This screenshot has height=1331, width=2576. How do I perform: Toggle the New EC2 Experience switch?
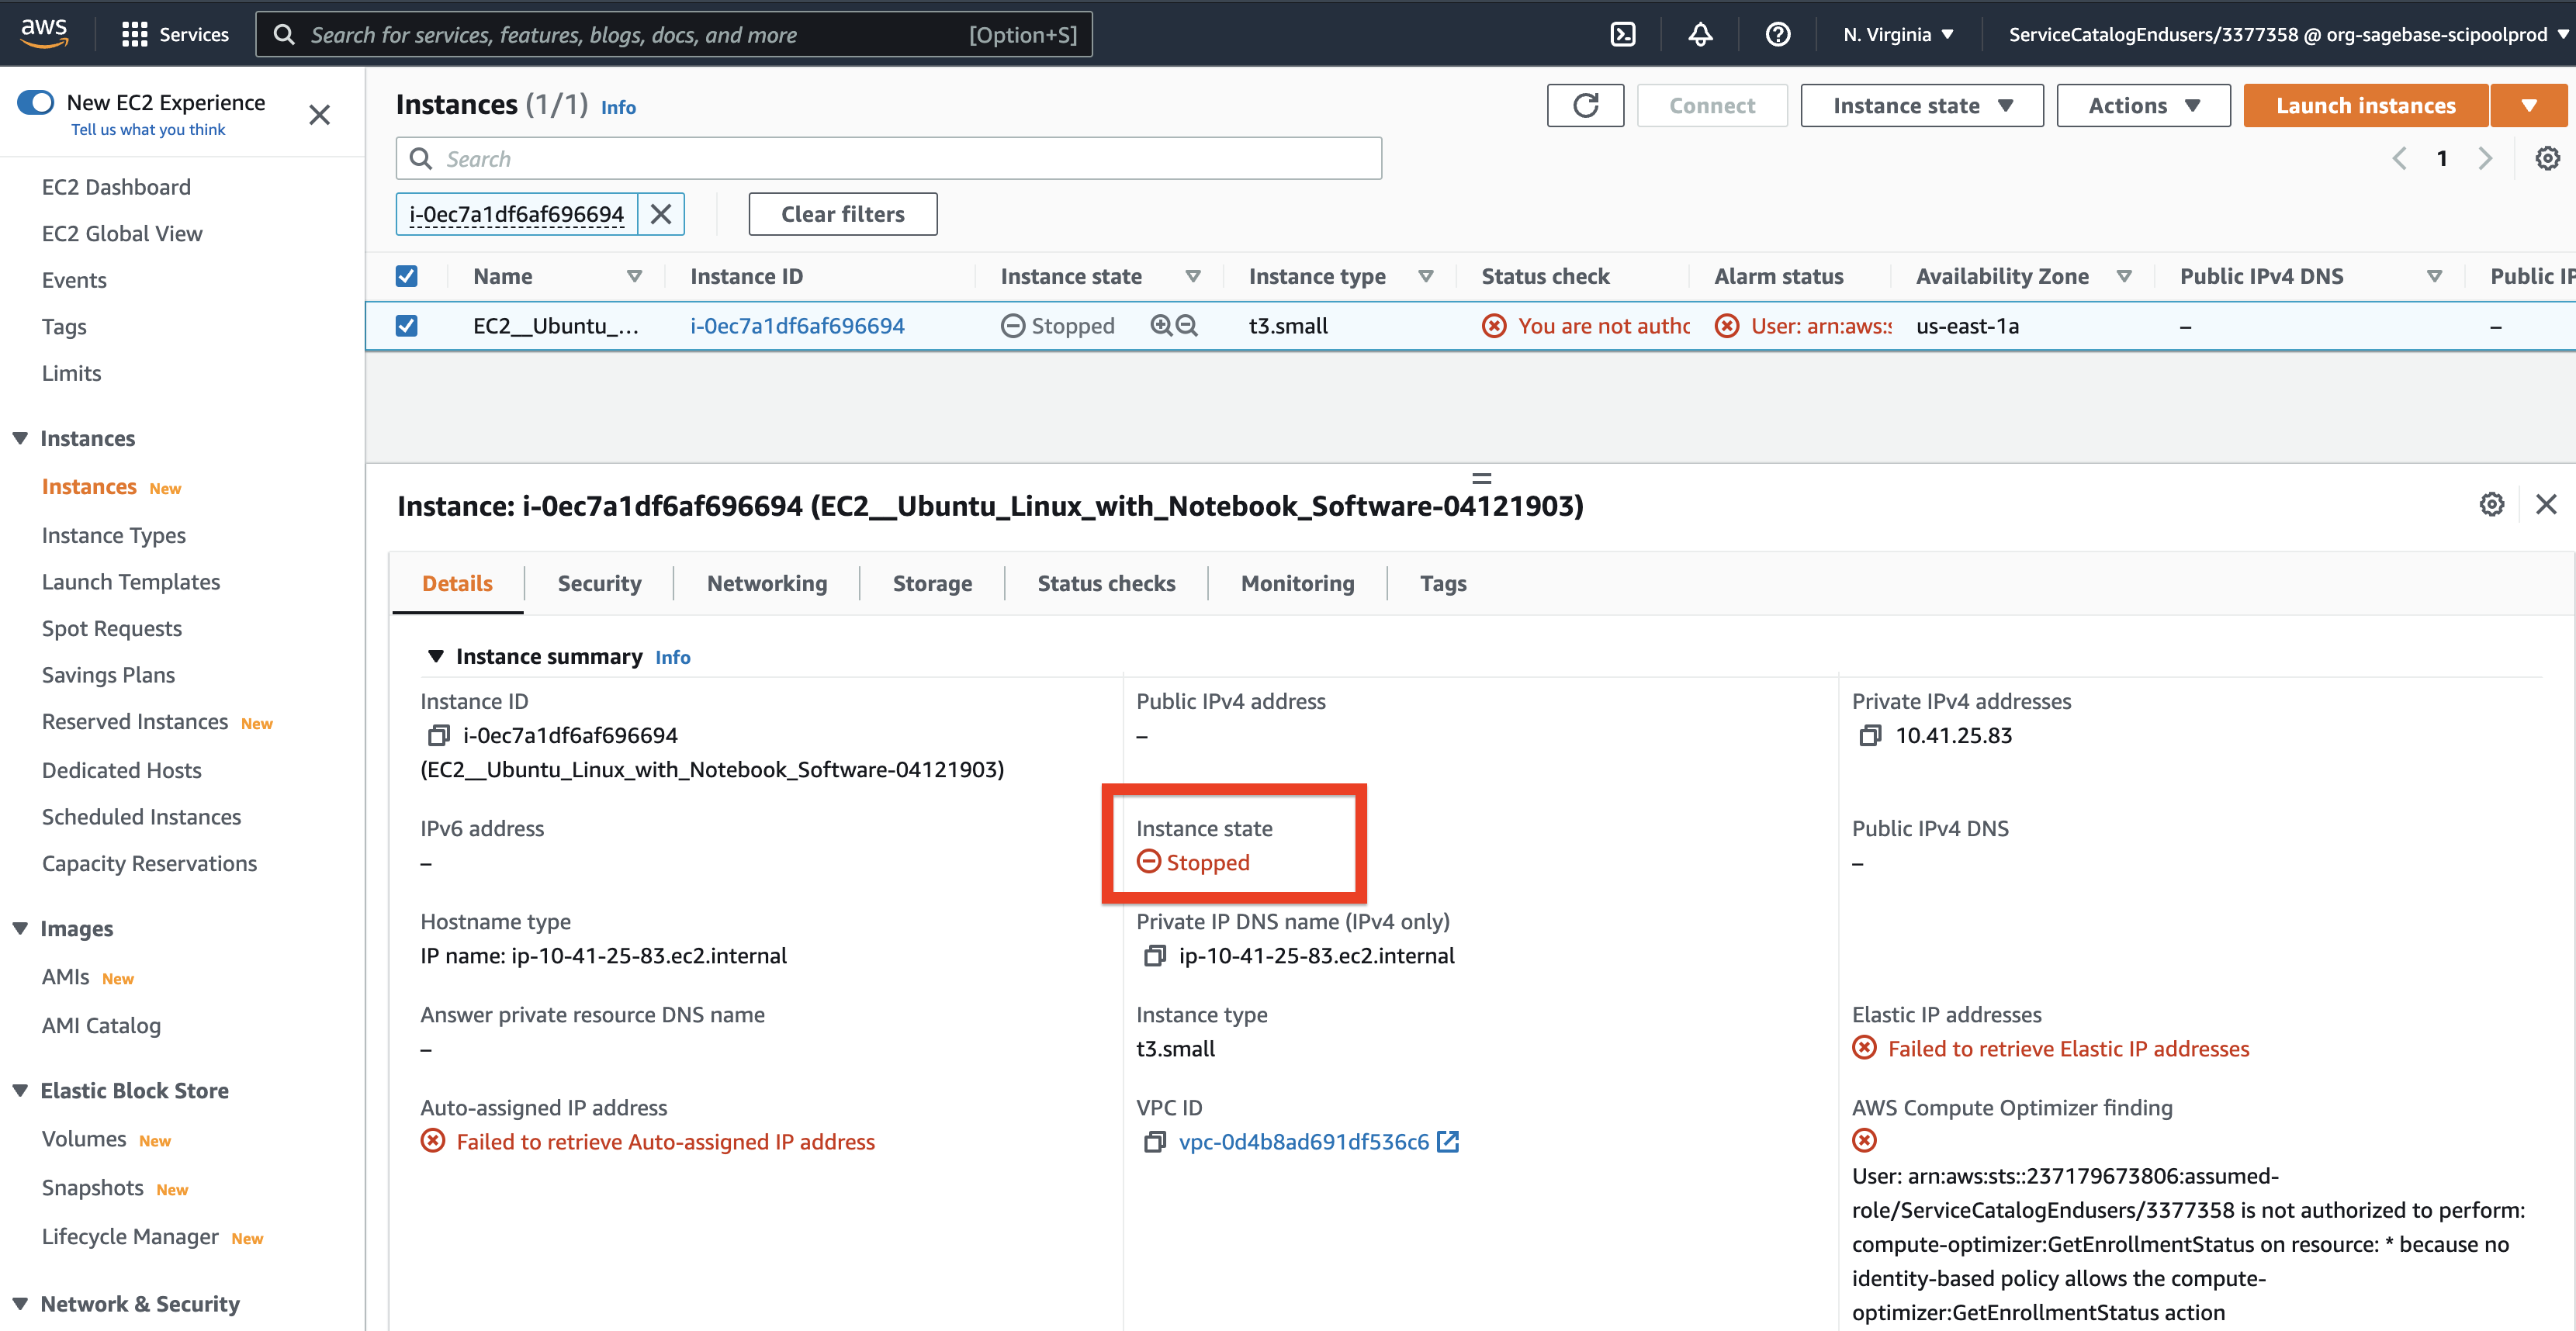36,103
